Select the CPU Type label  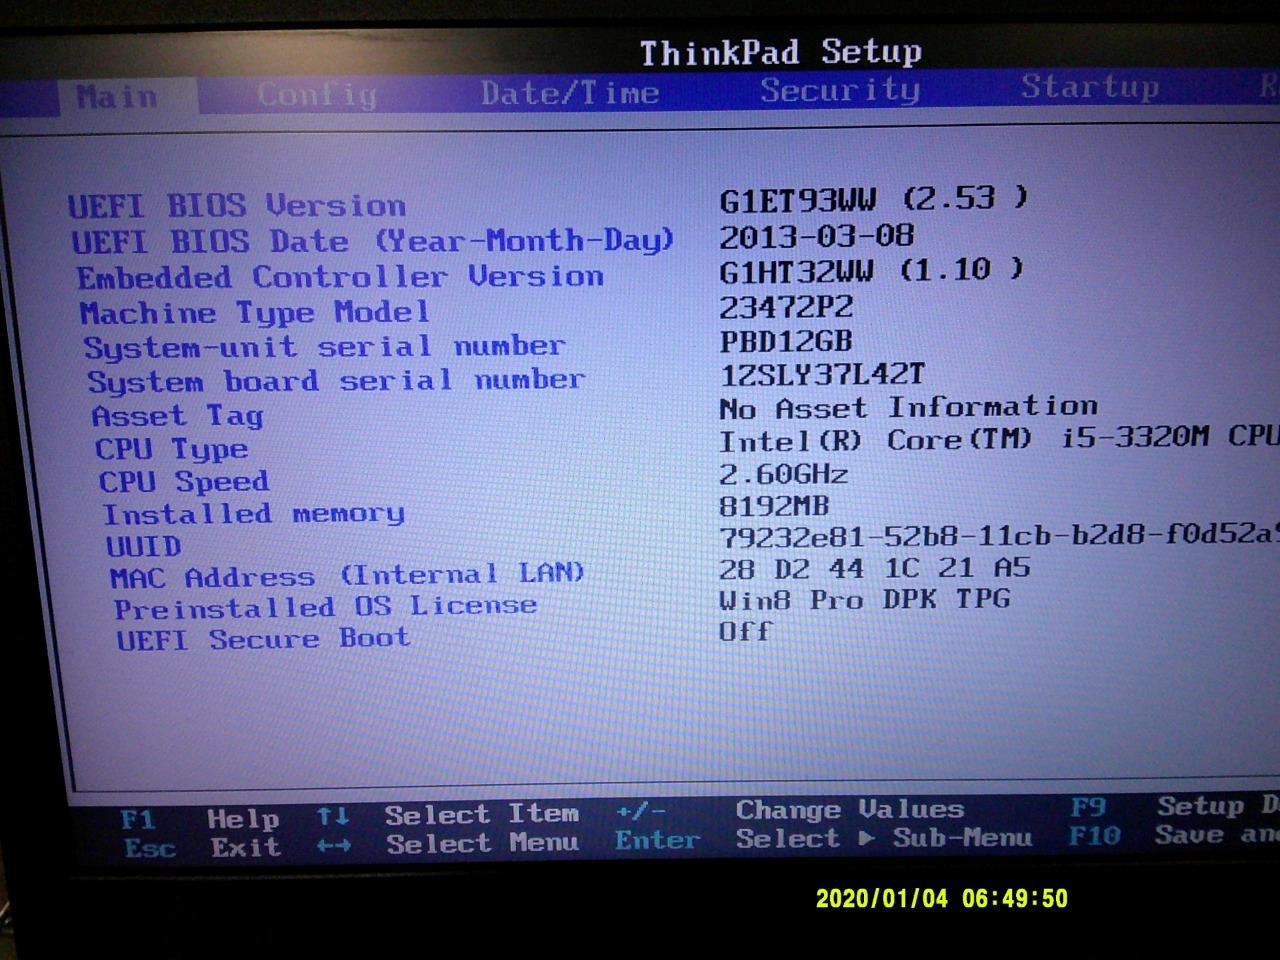[171, 449]
